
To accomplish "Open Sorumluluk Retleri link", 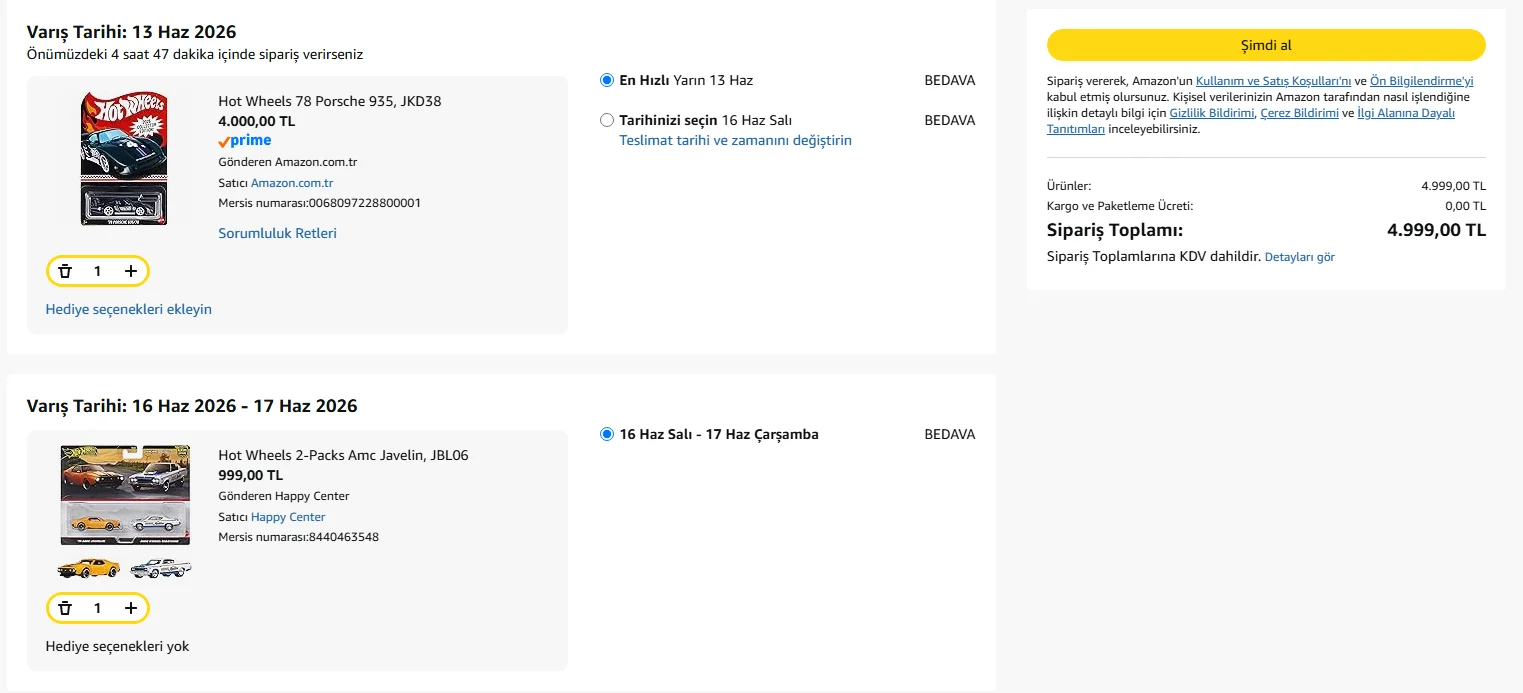I will [277, 233].
